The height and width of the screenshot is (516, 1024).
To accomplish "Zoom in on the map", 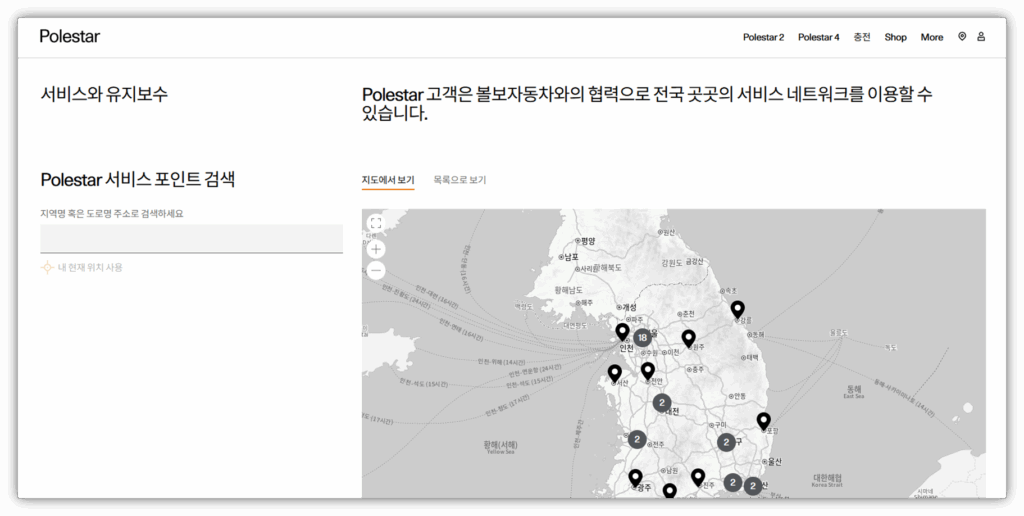I will pos(376,249).
